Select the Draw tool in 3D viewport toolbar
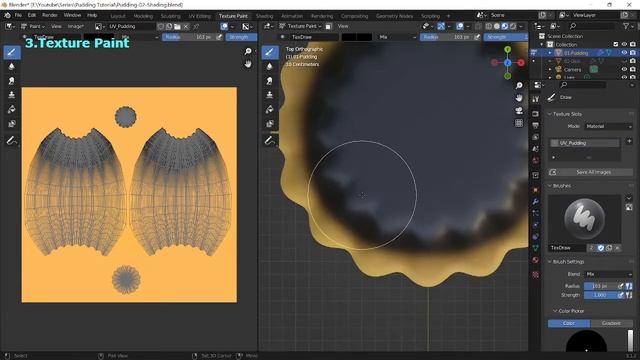640x360 pixels. click(x=269, y=52)
